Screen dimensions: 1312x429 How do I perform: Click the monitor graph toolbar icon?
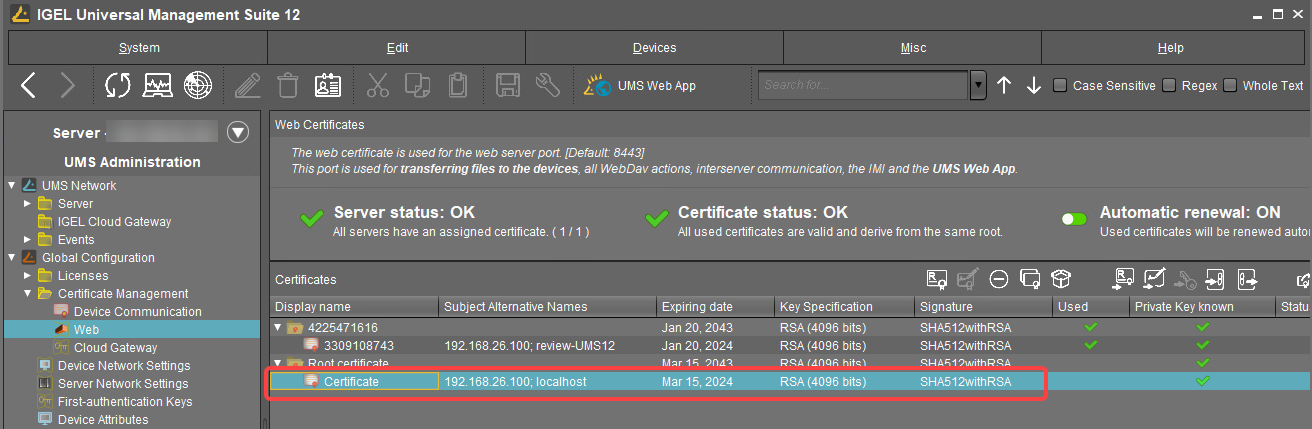tap(158, 86)
